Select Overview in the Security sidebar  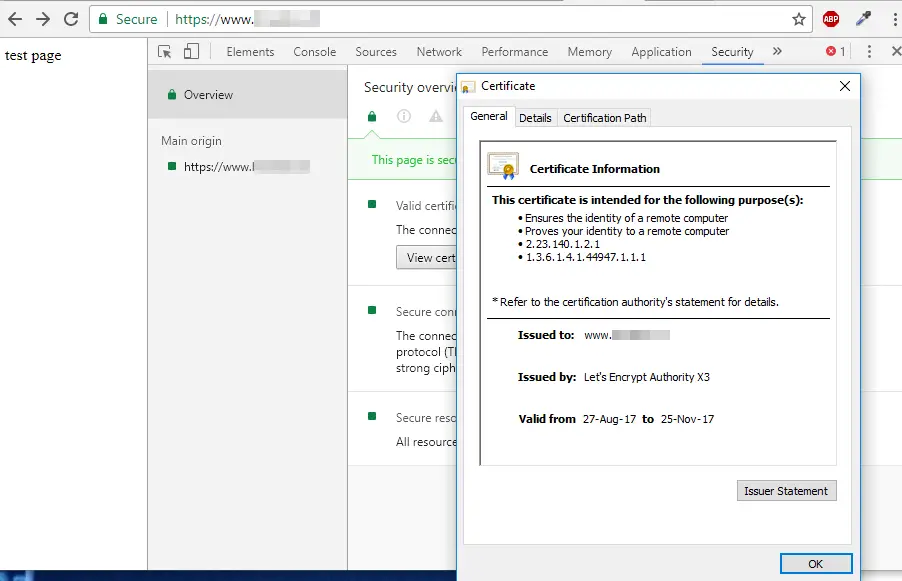247,95
